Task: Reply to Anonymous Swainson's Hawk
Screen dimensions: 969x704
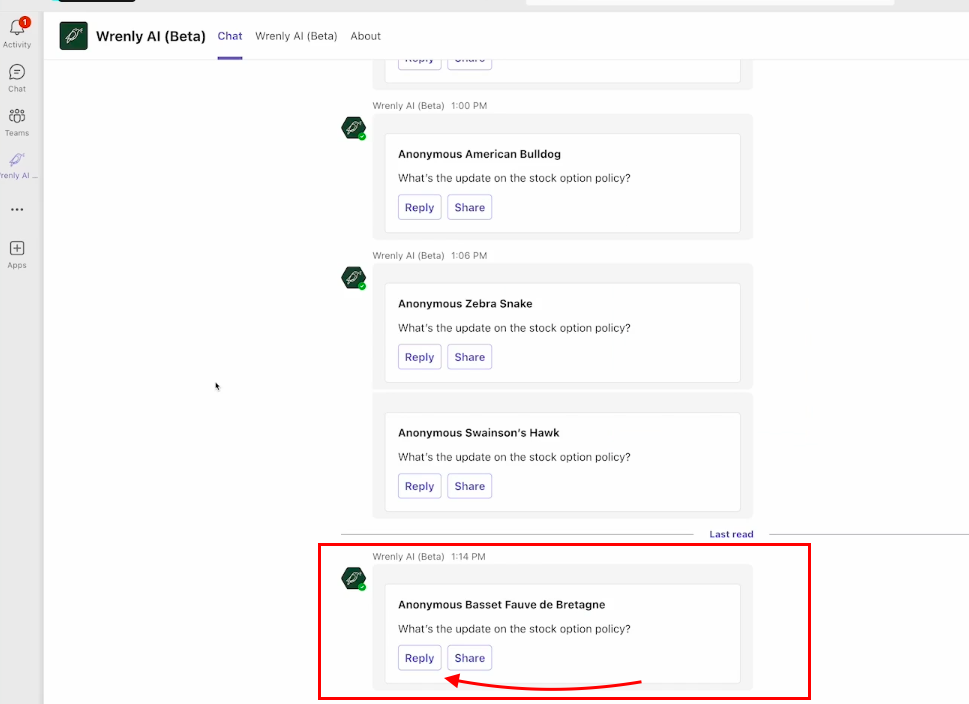Action: (x=420, y=486)
